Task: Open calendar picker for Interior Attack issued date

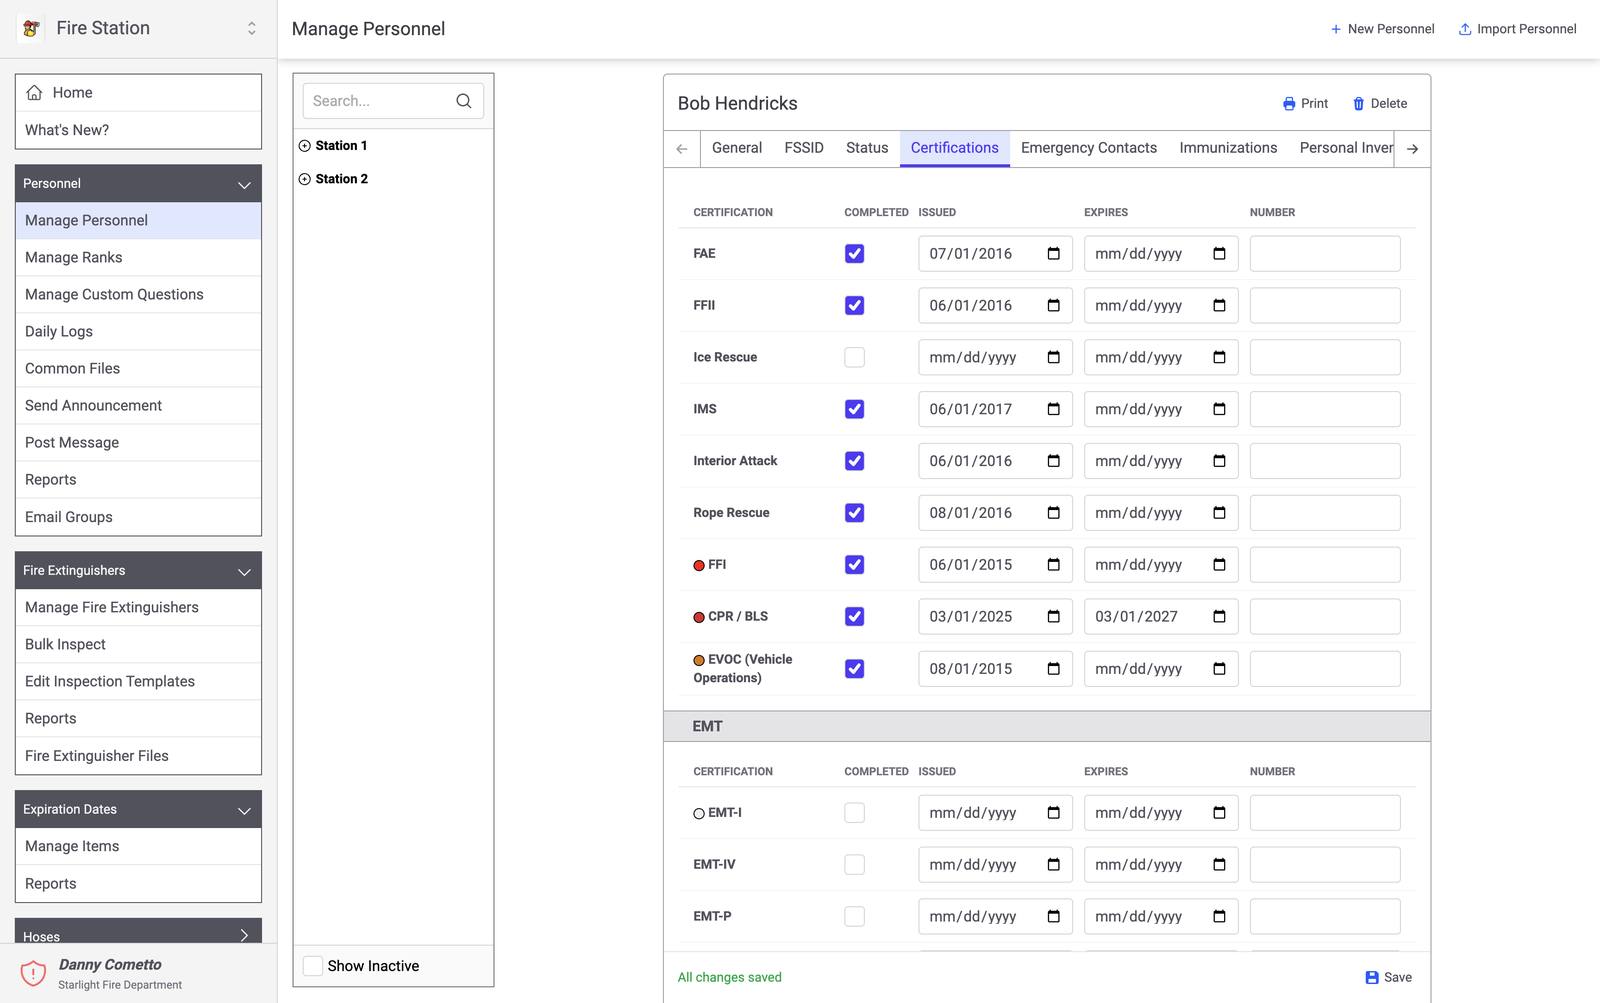Action: click(1054, 461)
